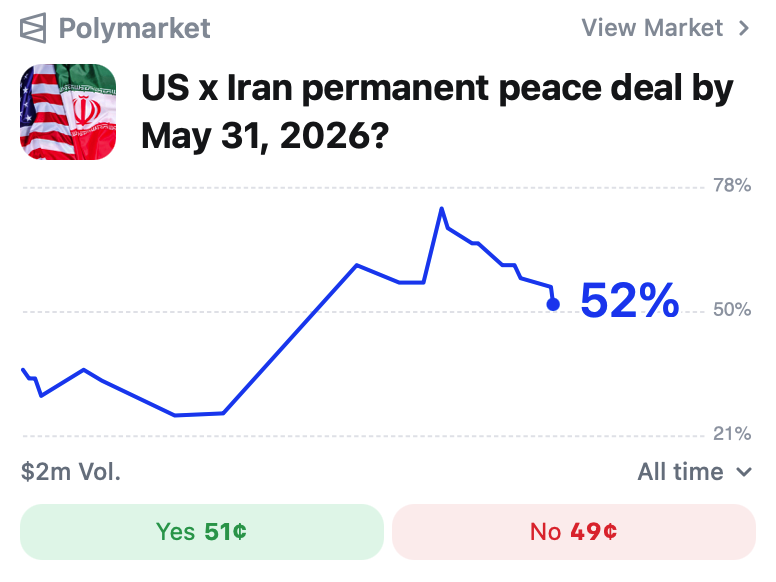Click the leftmost starting point of the chart line

point(23,370)
